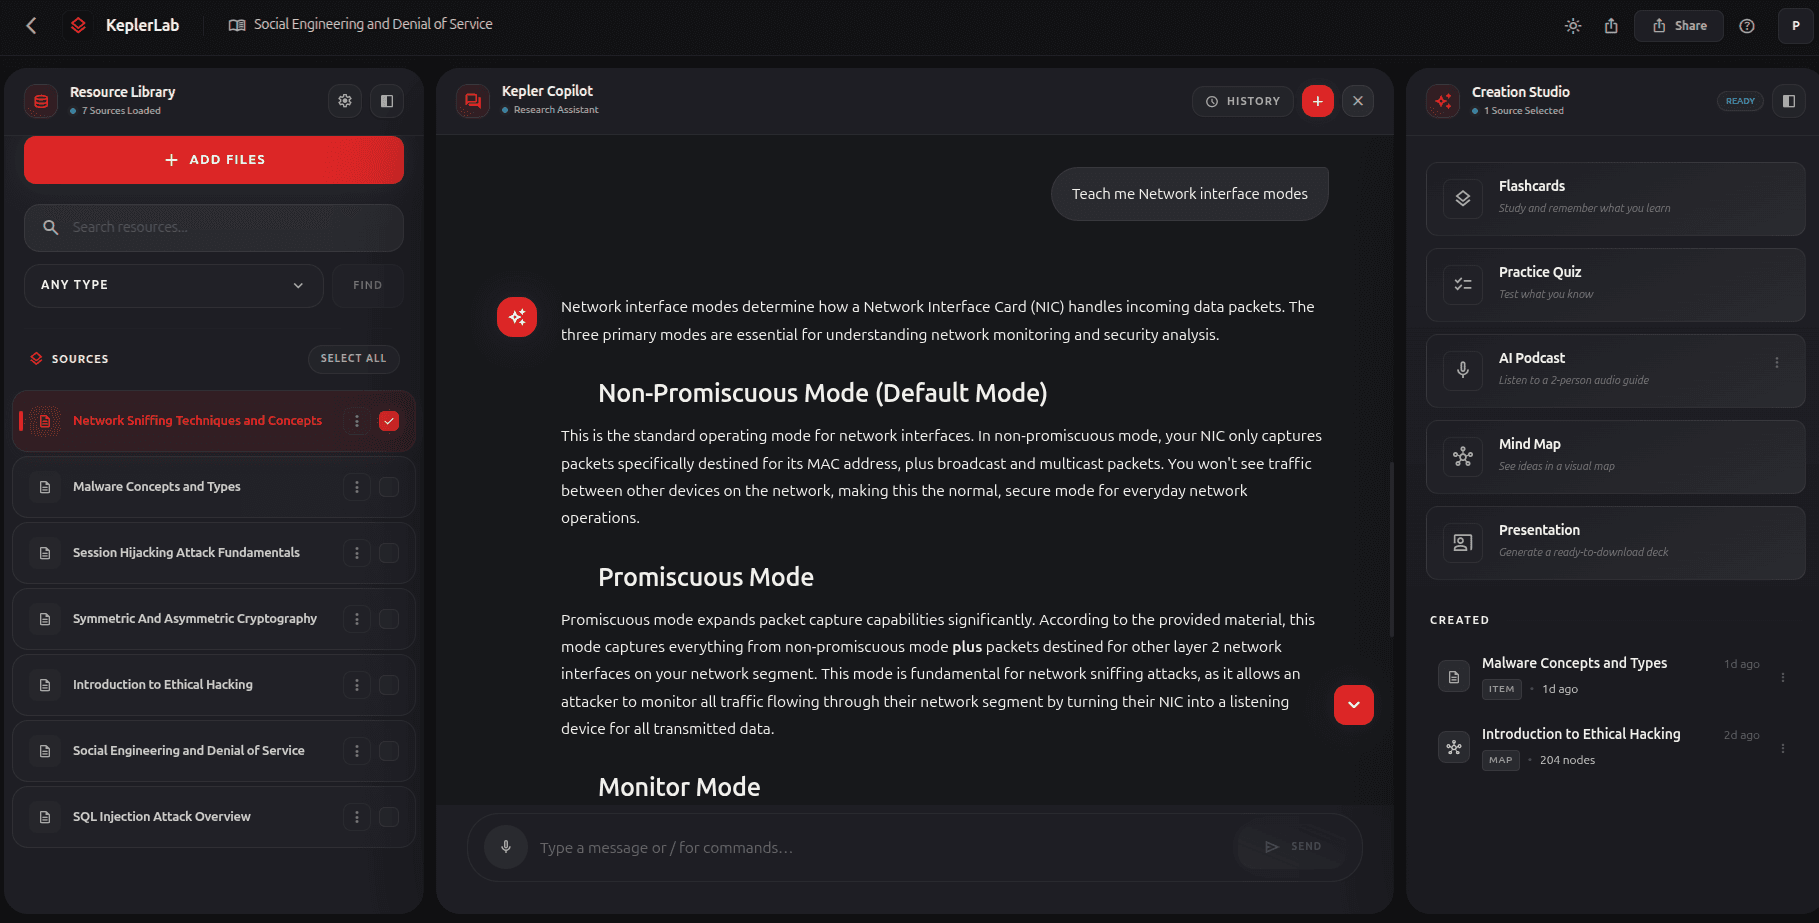This screenshot has height=923, width=1819.
Task: Check SQL Injection Attack Overview source
Action: coord(389,817)
